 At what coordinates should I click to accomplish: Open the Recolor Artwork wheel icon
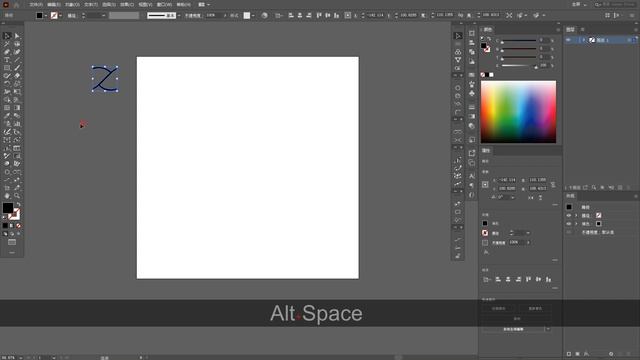click(264, 16)
